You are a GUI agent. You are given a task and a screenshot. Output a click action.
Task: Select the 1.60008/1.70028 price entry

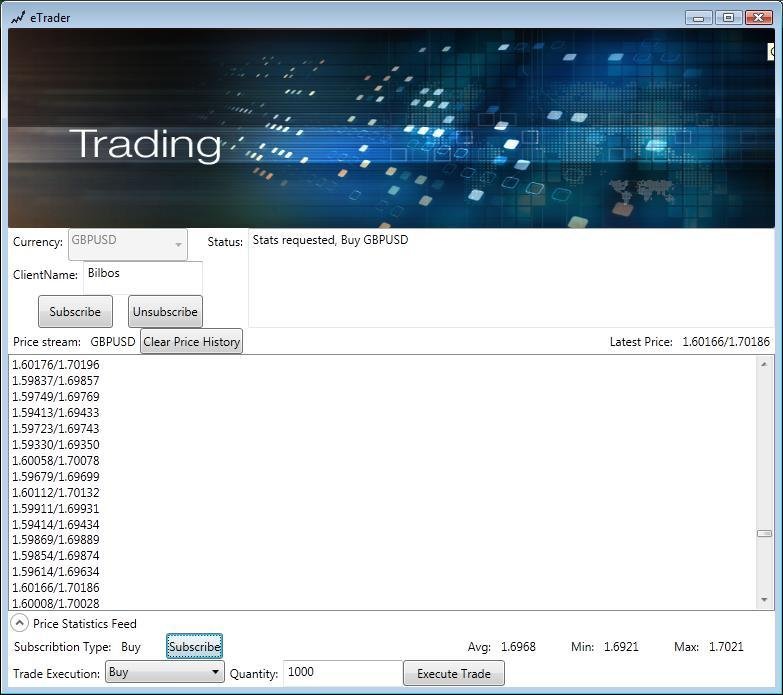[55, 604]
